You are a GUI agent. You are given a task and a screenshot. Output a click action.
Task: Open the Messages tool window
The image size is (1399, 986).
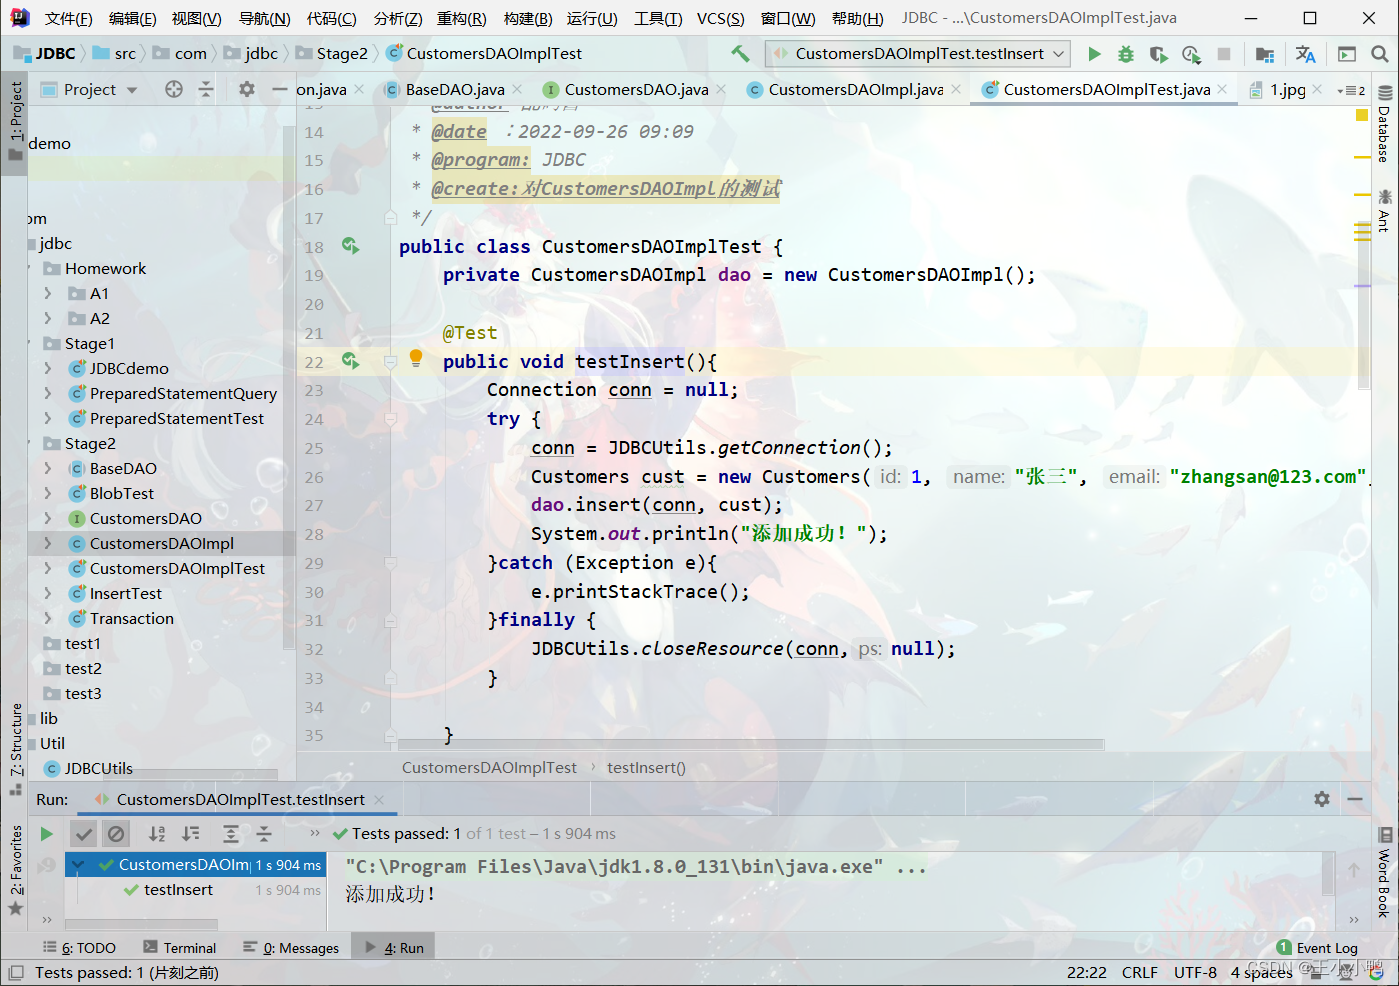(x=291, y=948)
